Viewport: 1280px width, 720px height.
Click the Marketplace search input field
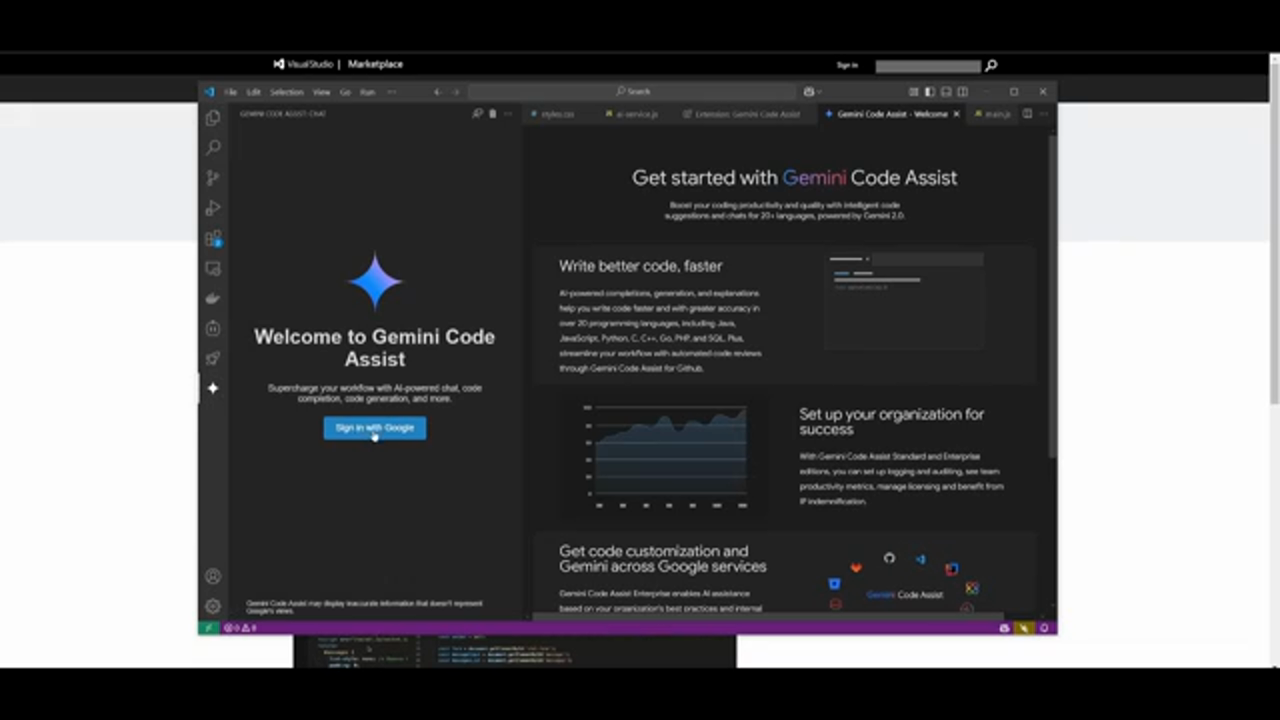[928, 66]
